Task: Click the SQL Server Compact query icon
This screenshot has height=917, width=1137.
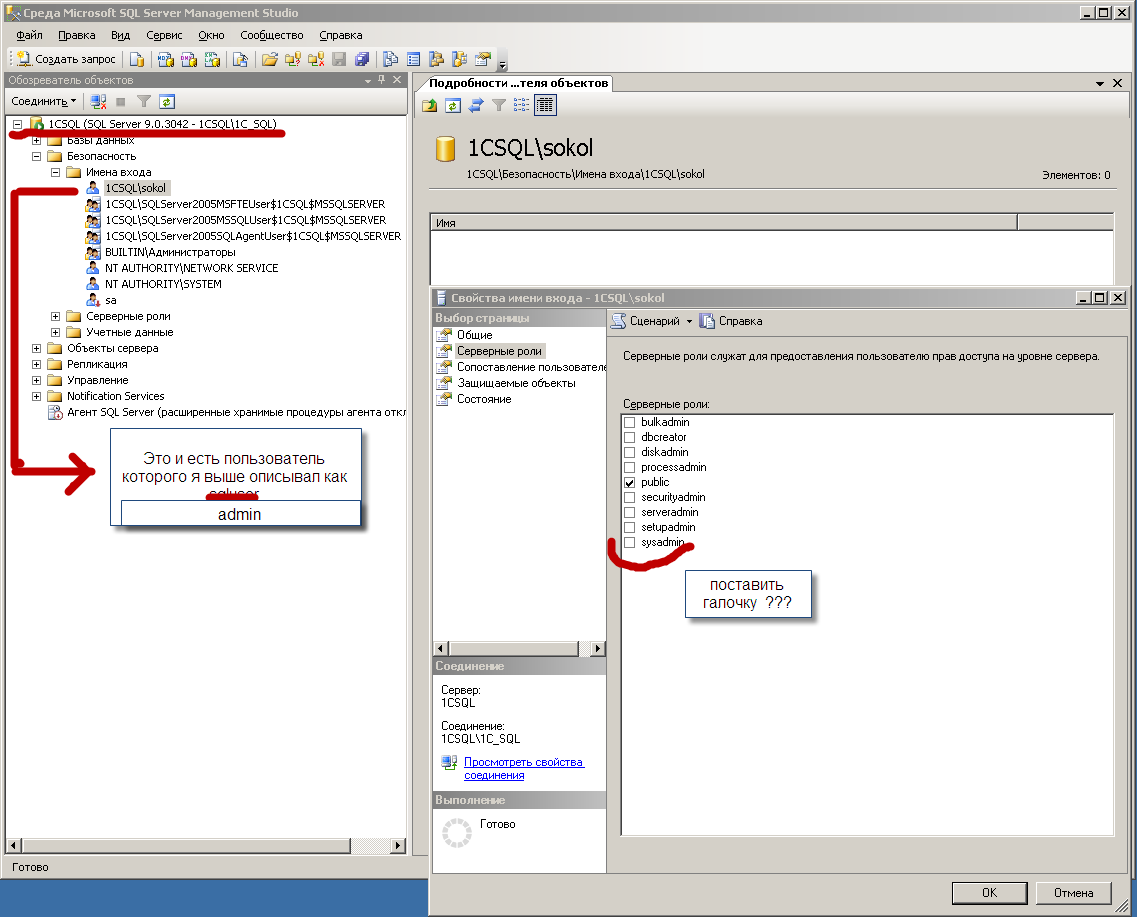Action: [240, 59]
